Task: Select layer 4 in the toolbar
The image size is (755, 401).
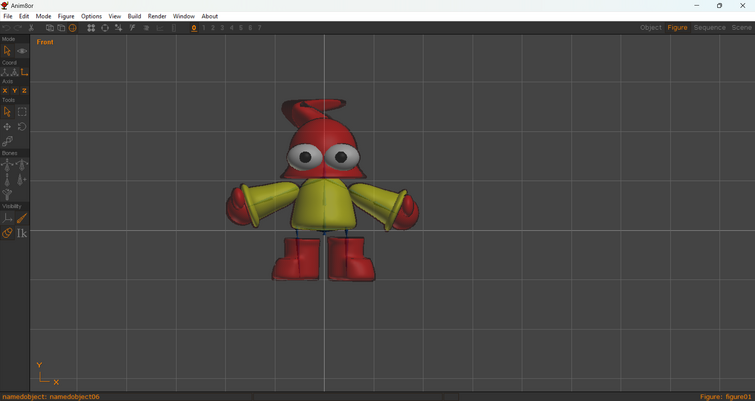Action: point(232,28)
